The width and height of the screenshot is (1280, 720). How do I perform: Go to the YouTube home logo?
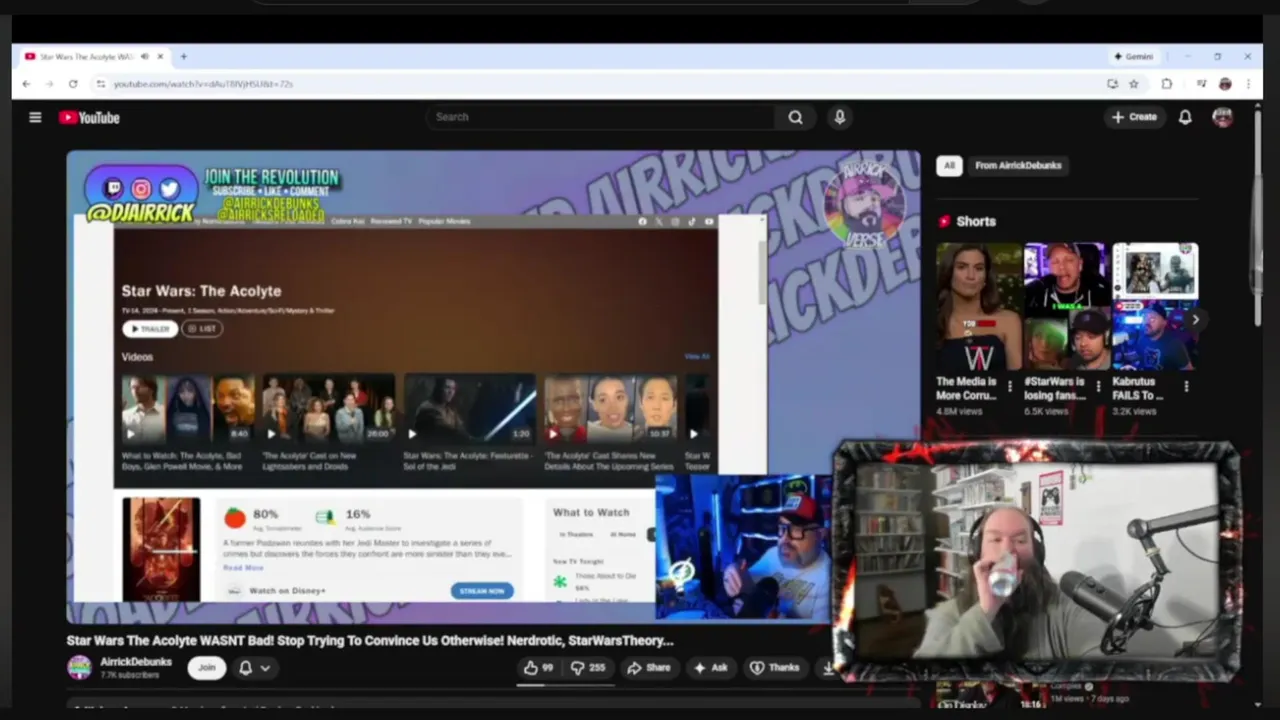pyautogui.click(x=89, y=117)
